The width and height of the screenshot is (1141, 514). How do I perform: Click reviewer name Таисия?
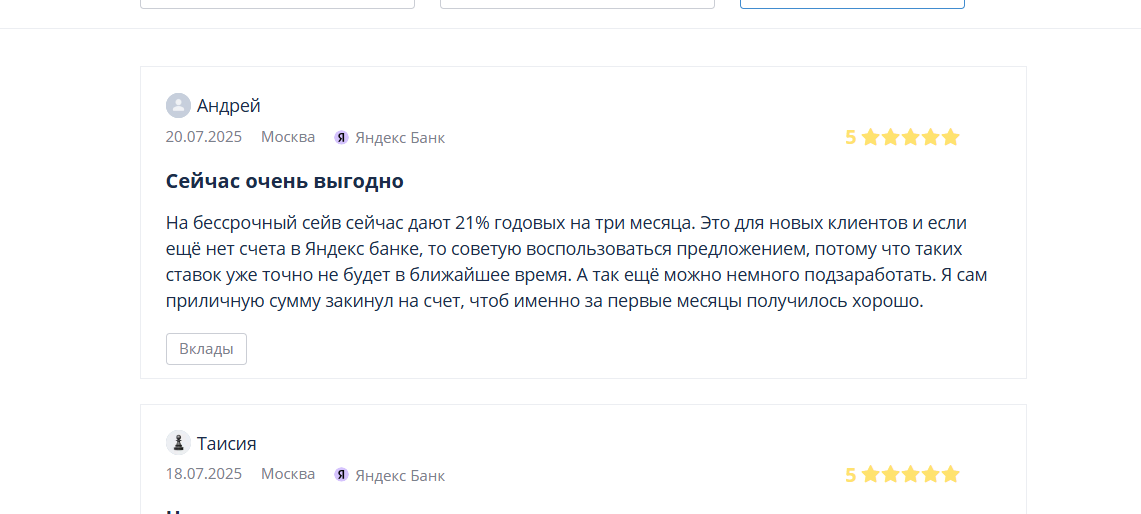[x=226, y=443]
